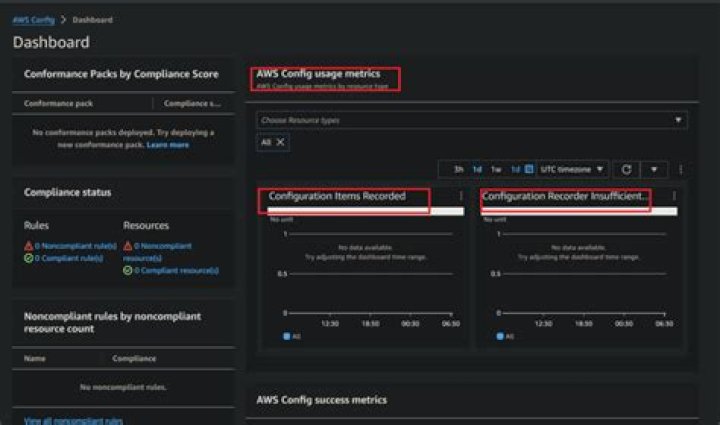Viewport: 720px width, 425px height.
Task: Open the 0 Compliant rule(s) link
Action: 69,258
